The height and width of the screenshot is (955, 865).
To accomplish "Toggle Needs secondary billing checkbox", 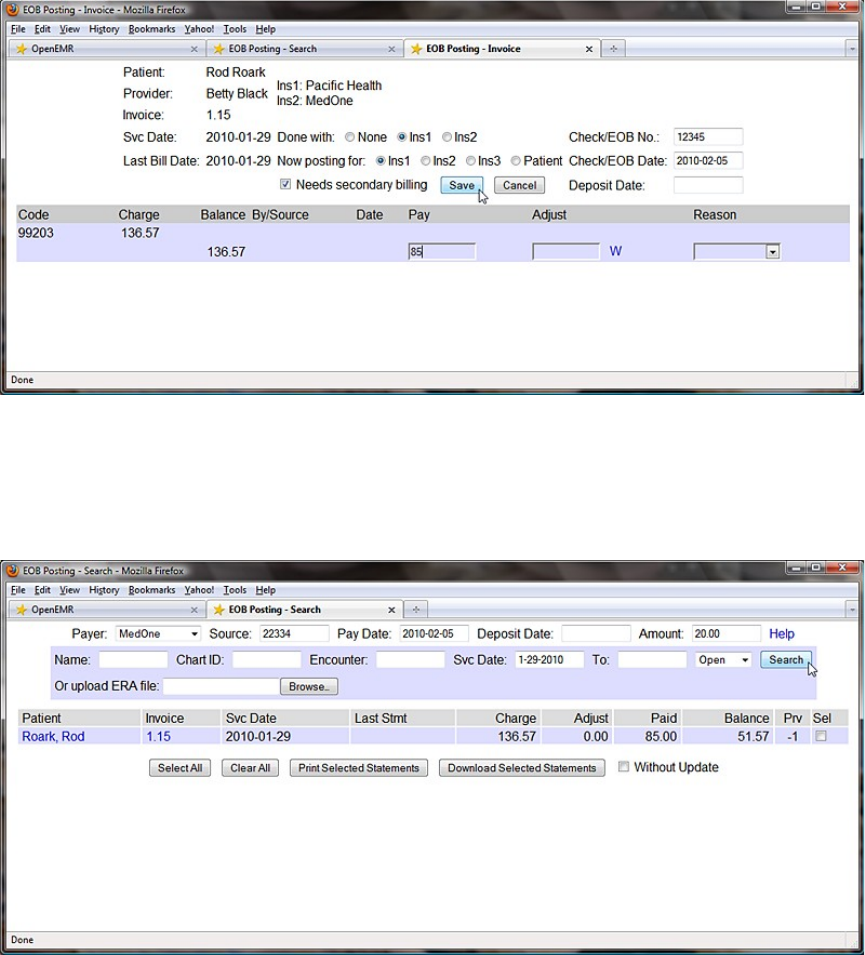I will click(285, 185).
